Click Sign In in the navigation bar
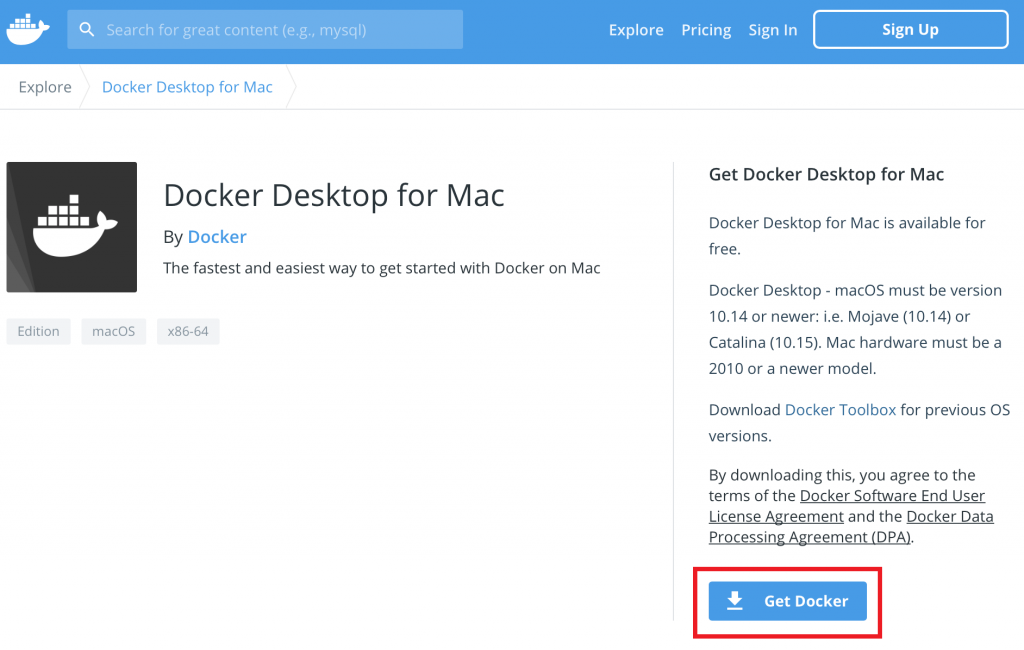 click(772, 29)
